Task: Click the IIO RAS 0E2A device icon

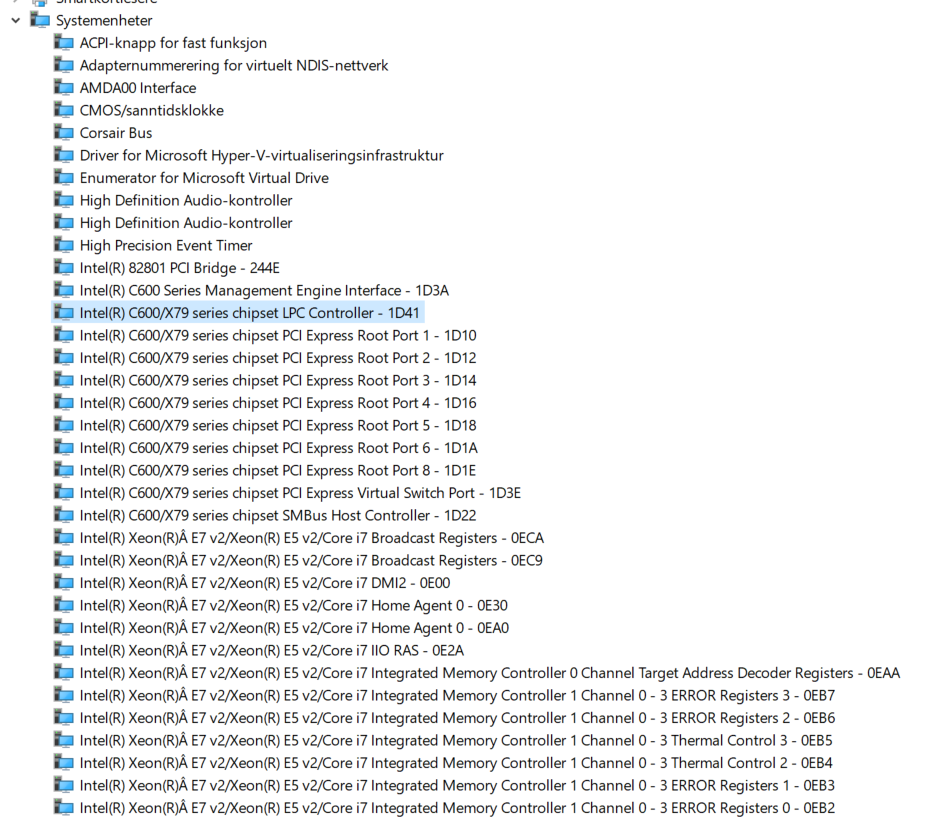Action: pos(64,650)
